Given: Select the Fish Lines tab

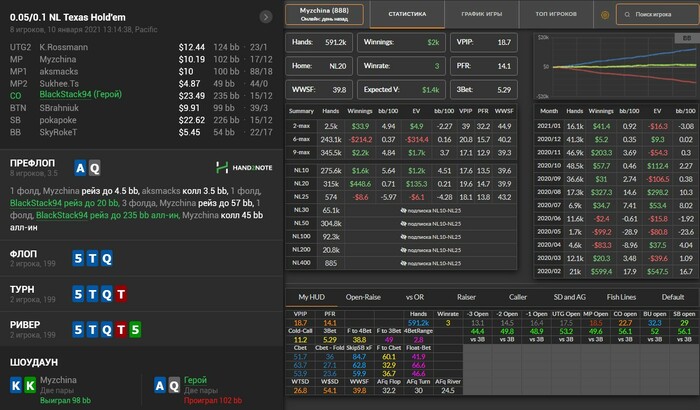Looking at the screenshot, I should point(621,297).
